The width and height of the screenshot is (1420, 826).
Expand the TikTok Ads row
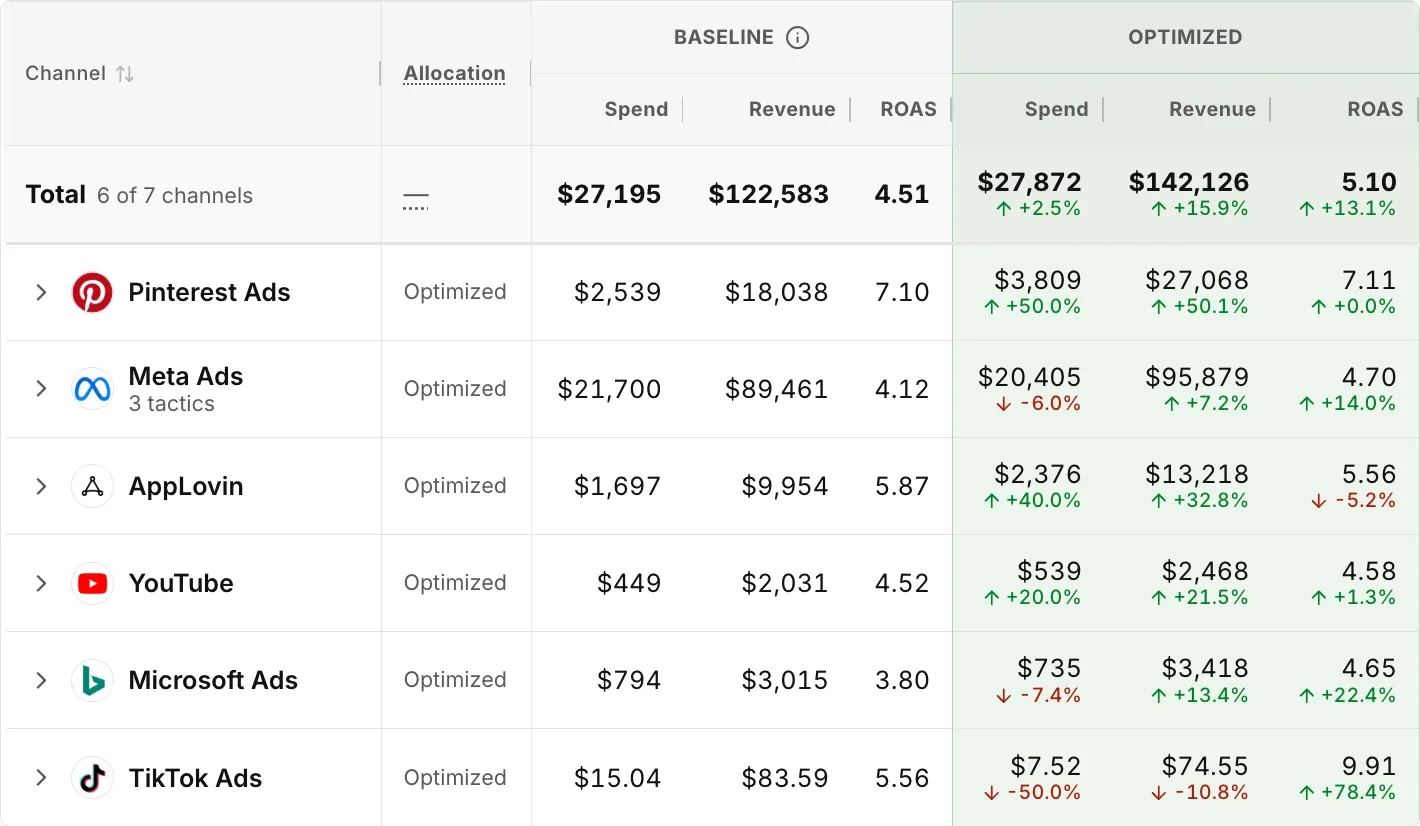click(41, 778)
